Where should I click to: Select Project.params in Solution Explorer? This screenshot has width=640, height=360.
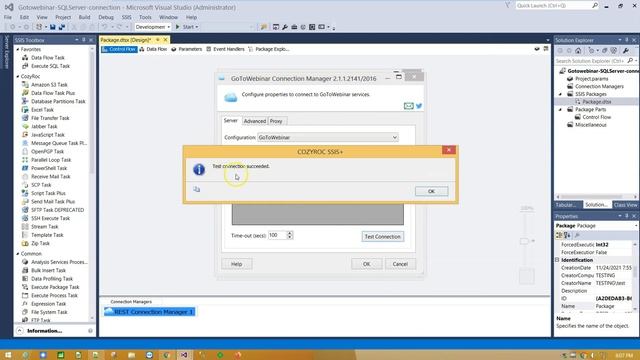coord(591,79)
